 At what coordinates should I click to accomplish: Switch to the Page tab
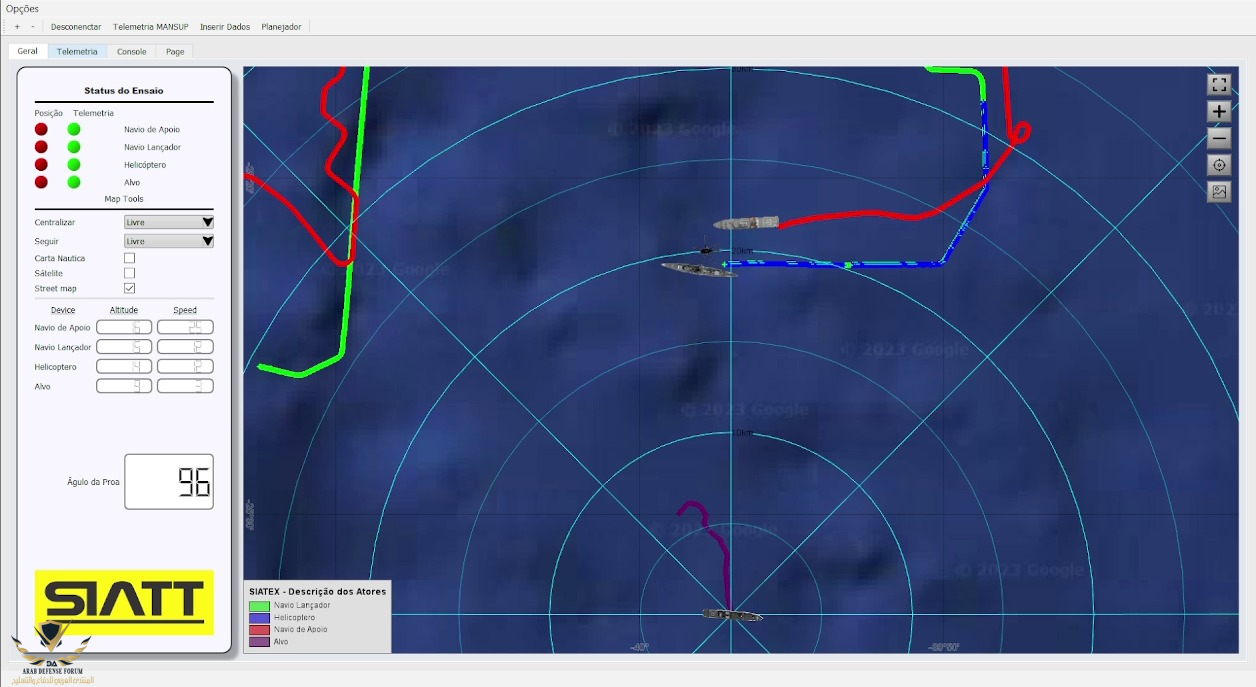175,51
